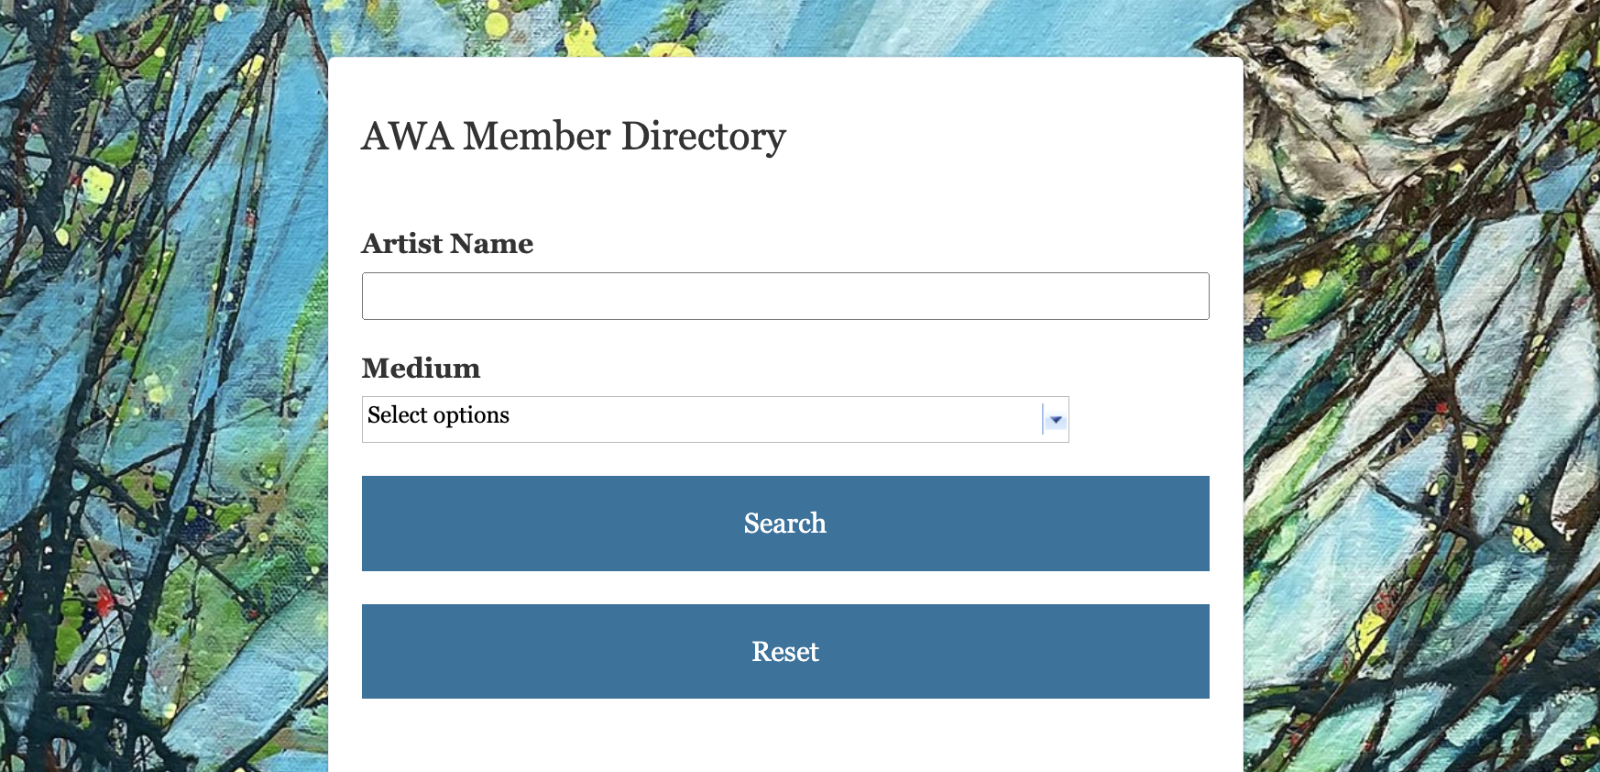The image size is (1600, 772).
Task: Clear the form with Reset
Action: [785, 651]
